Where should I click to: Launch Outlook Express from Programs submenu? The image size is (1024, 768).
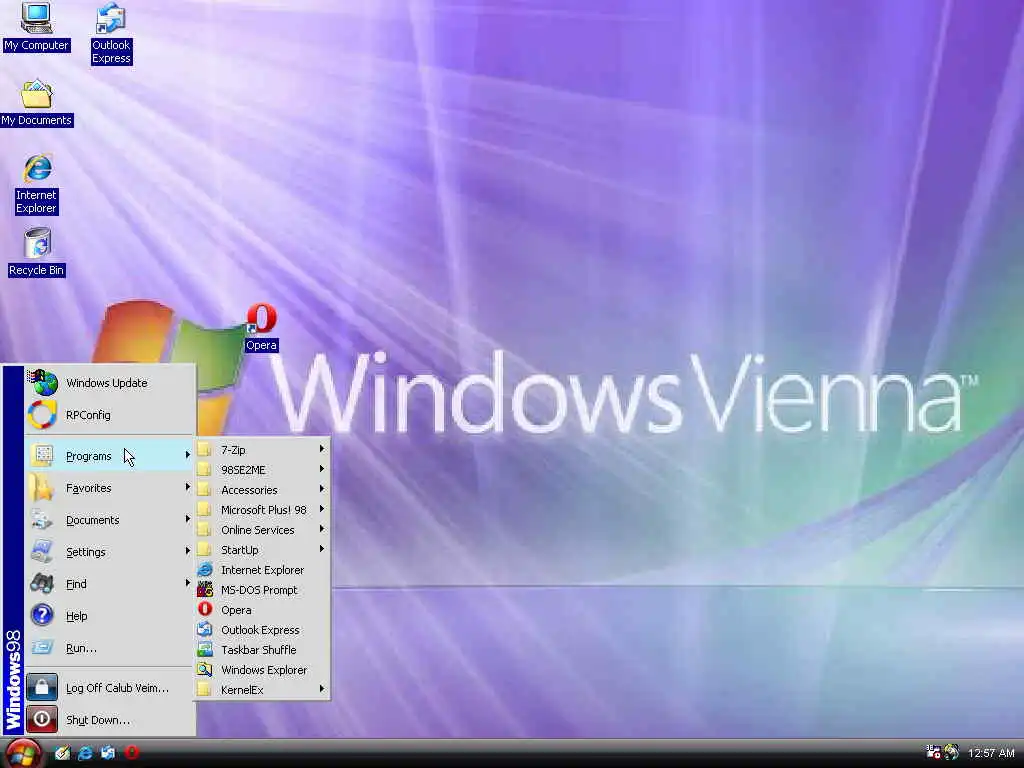262,630
